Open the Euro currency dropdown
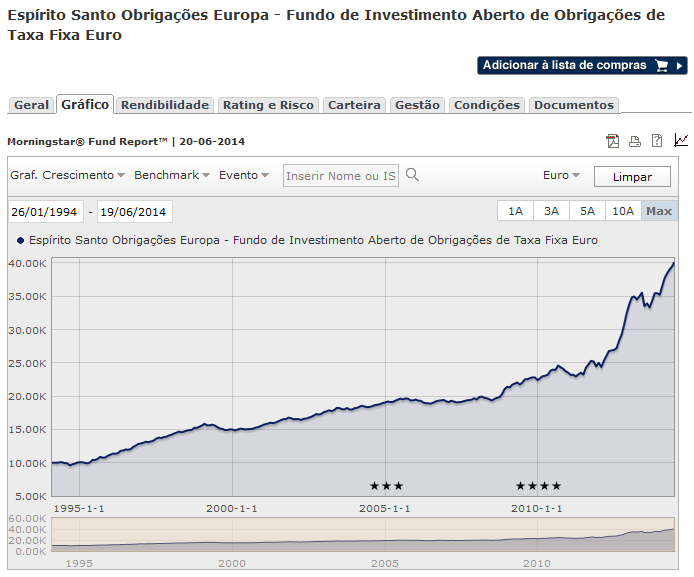 click(x=561, y=175)
